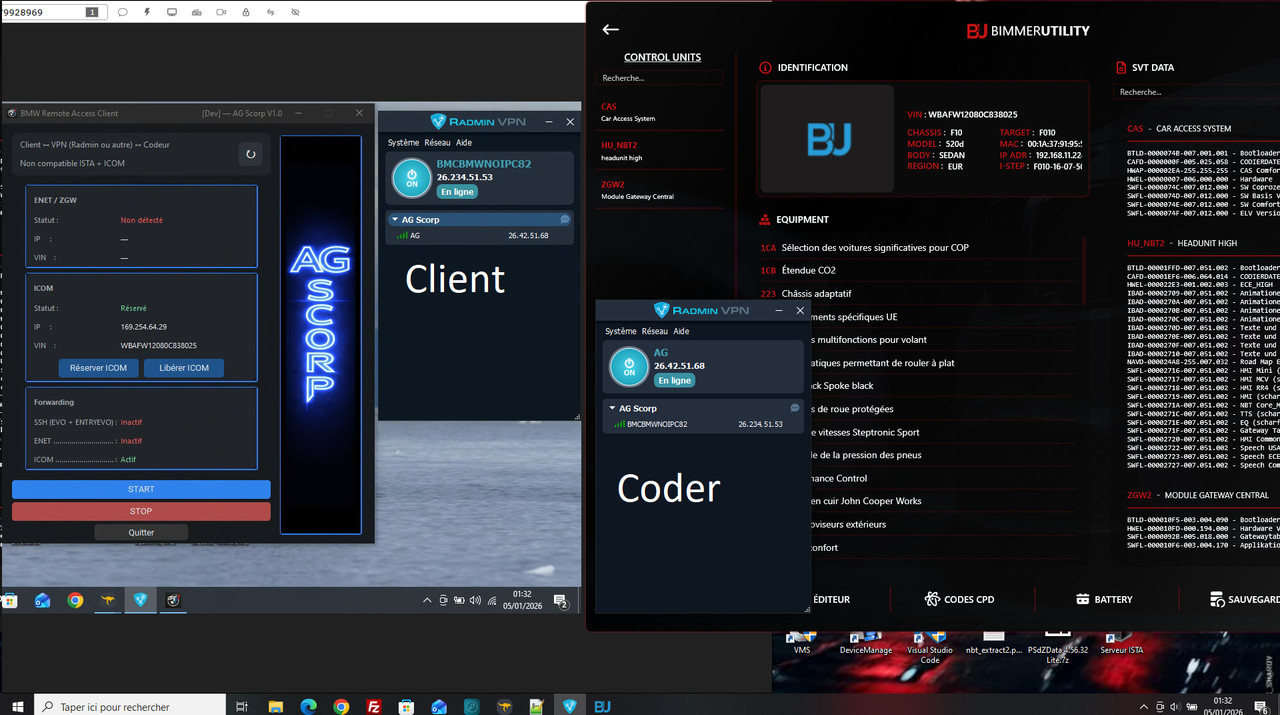Screen dimensions: 1280x715
Task: Click the BJ logo thumbnail in the Identification panel
Action: [828, 139]
